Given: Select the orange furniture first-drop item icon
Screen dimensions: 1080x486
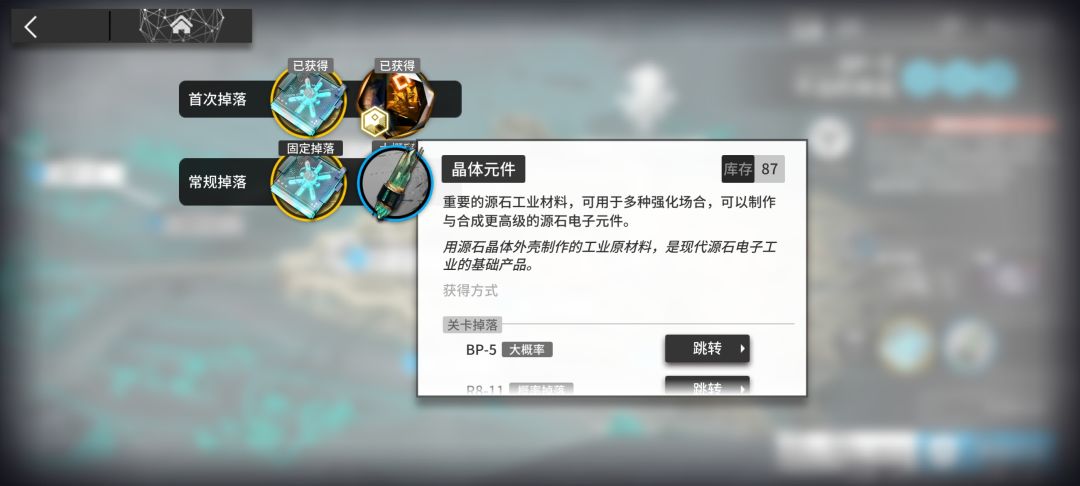Looking at the screenshot, I should (x=395, y=100).
